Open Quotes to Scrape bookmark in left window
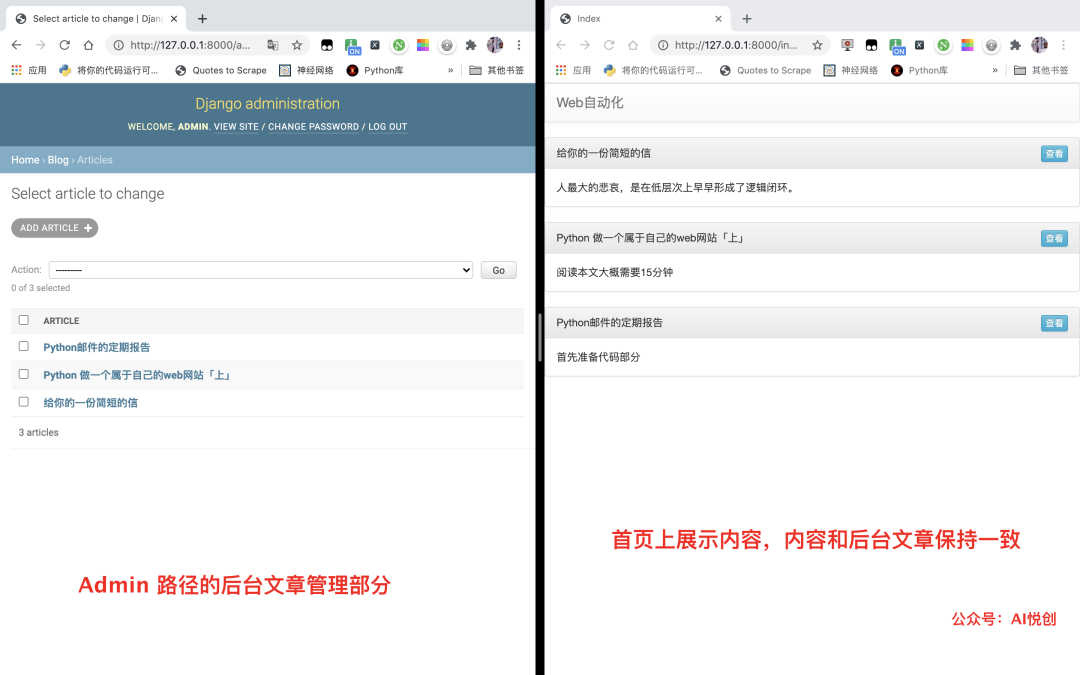This screenshot has width=1080, height=675. coord(220,70)
